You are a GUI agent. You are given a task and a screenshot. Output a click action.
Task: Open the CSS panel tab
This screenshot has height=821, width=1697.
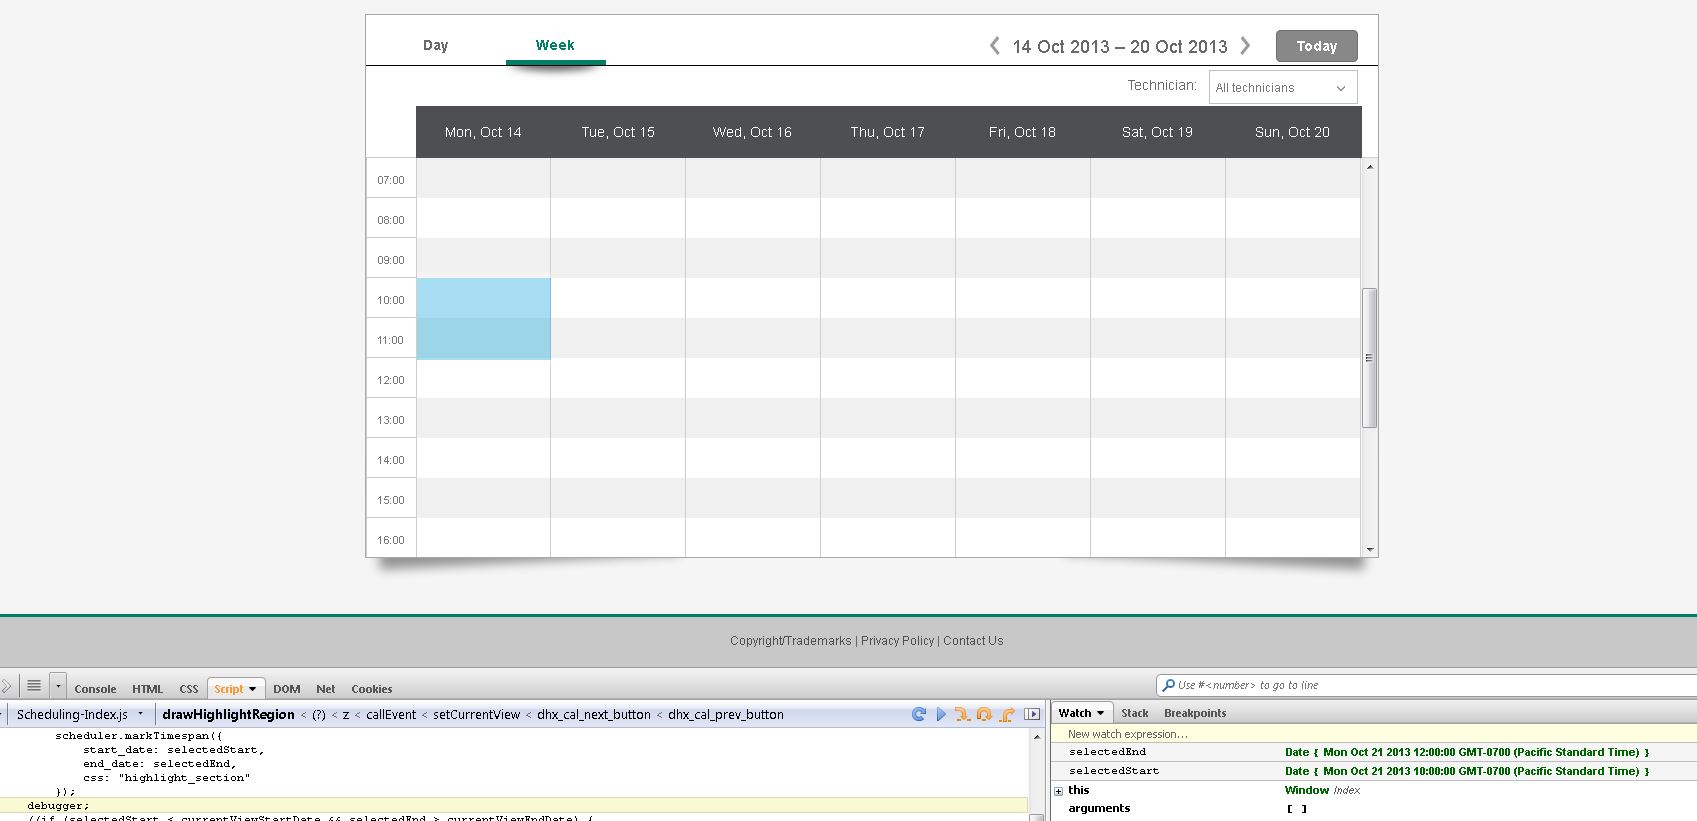(x=189, y=689)
